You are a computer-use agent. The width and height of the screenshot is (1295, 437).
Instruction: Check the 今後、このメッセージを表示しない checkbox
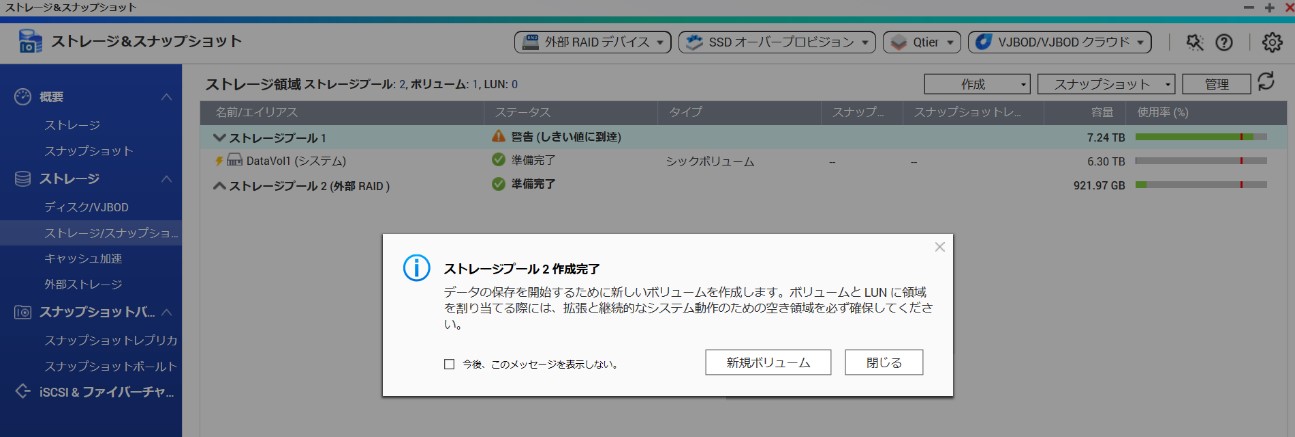tap(449, 365)
